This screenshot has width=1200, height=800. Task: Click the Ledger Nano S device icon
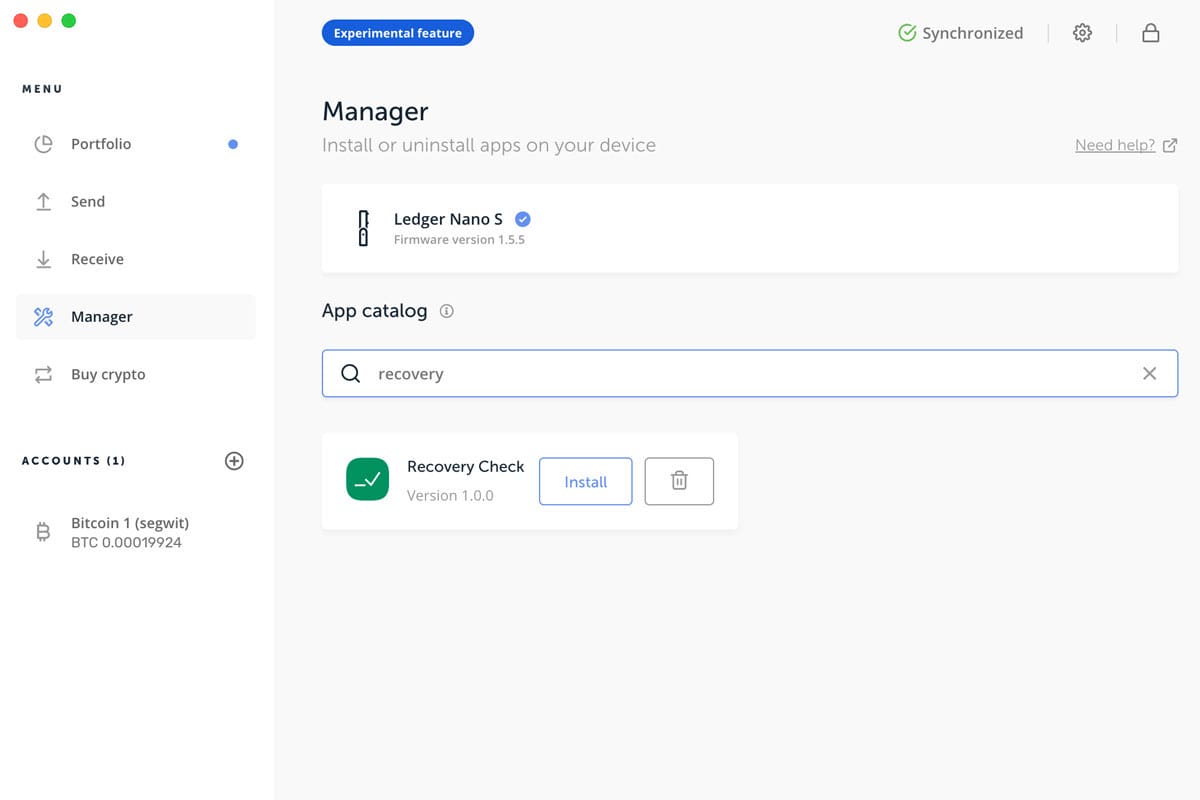pos(363,228)
